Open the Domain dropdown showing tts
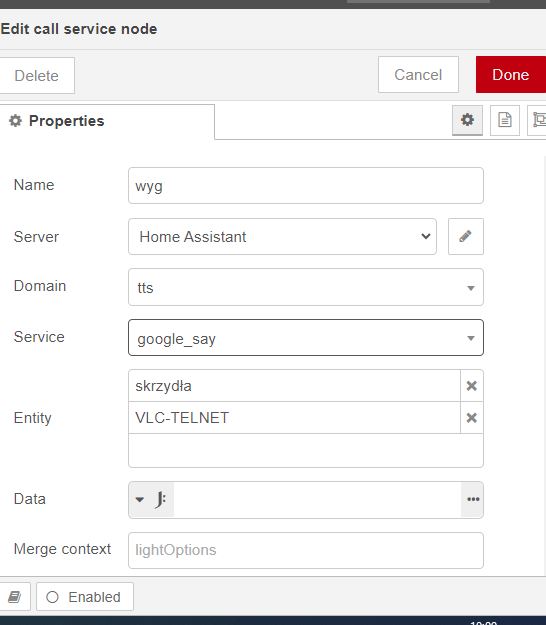This screenshot has width=546, height=625. pyautogui.click(x=306, y=287)
